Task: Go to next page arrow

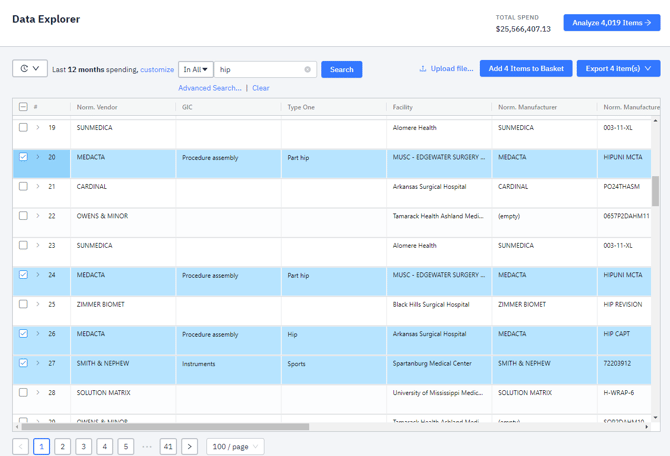Action: pos(189,446)
